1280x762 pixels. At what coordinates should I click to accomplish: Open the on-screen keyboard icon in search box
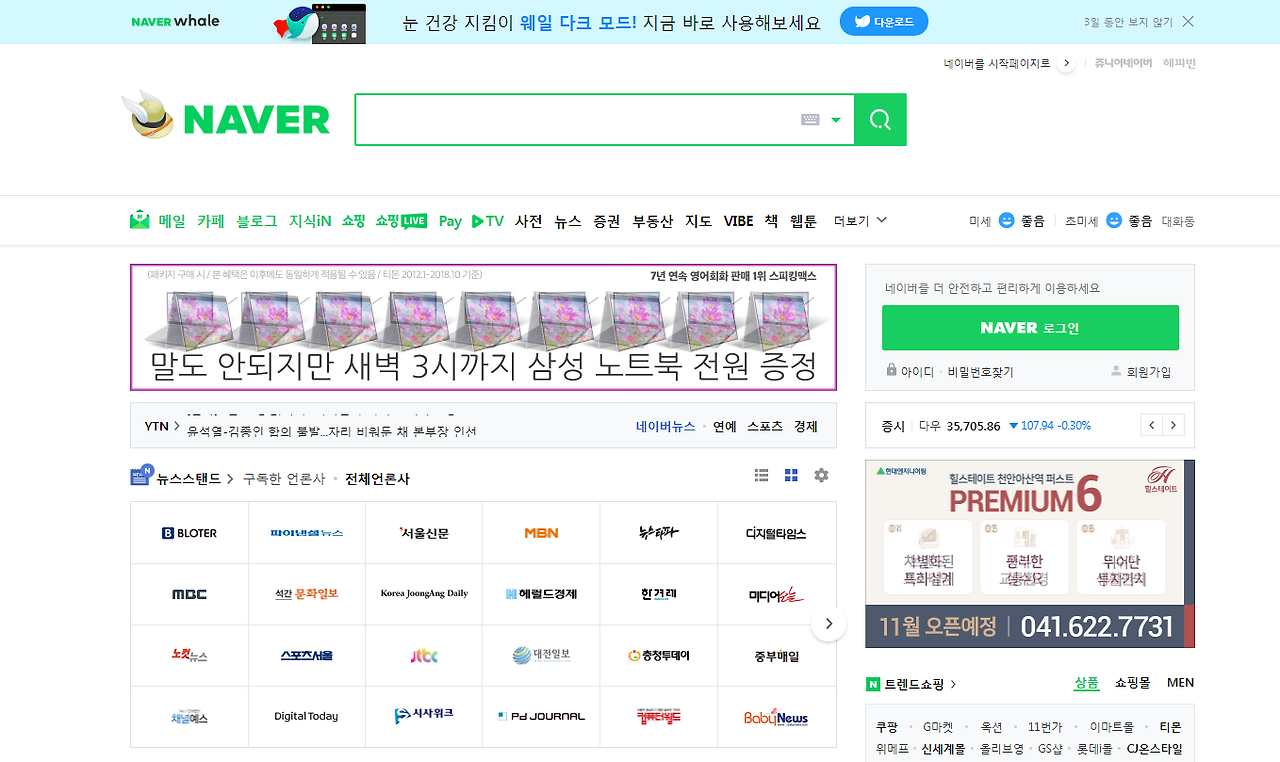point(810,120)
